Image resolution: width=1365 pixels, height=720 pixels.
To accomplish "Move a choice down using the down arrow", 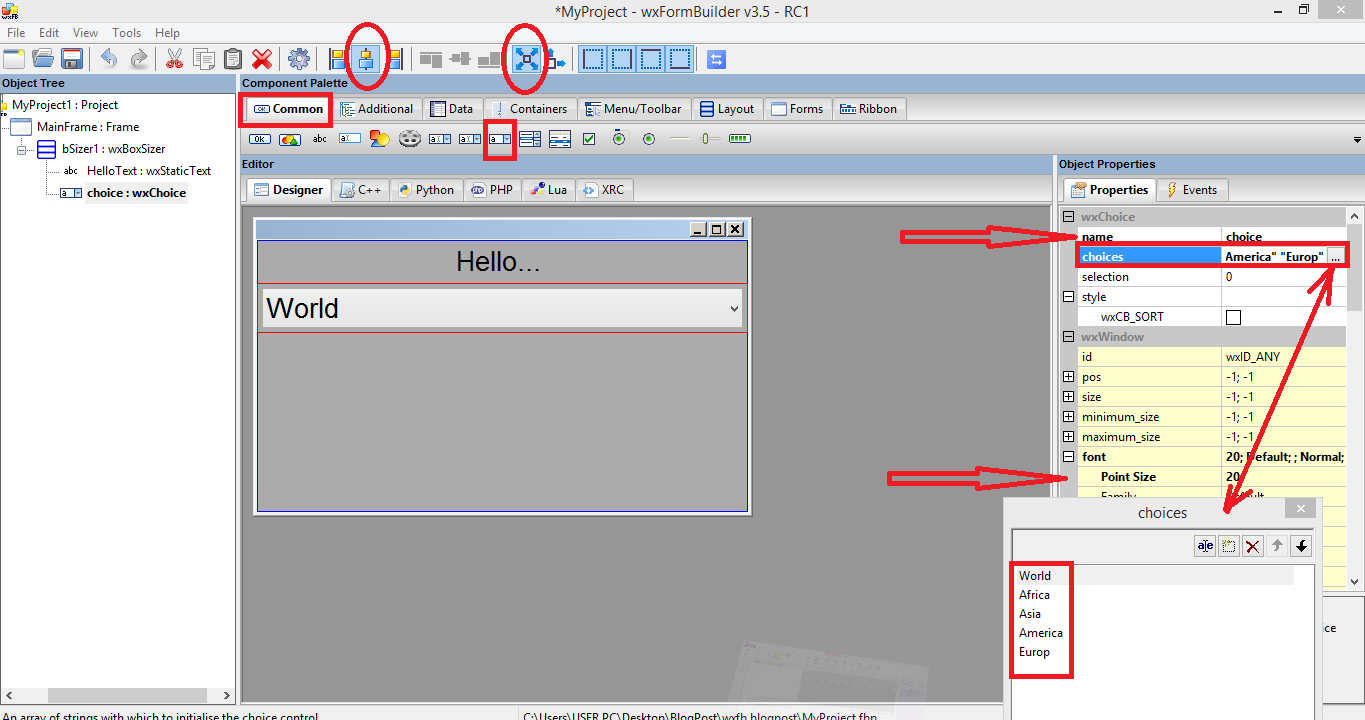I will [x=1301, y=545].
